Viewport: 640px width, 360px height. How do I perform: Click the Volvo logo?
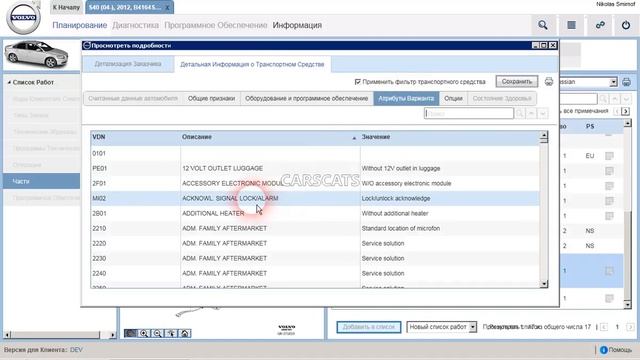[x=24, y=18]
